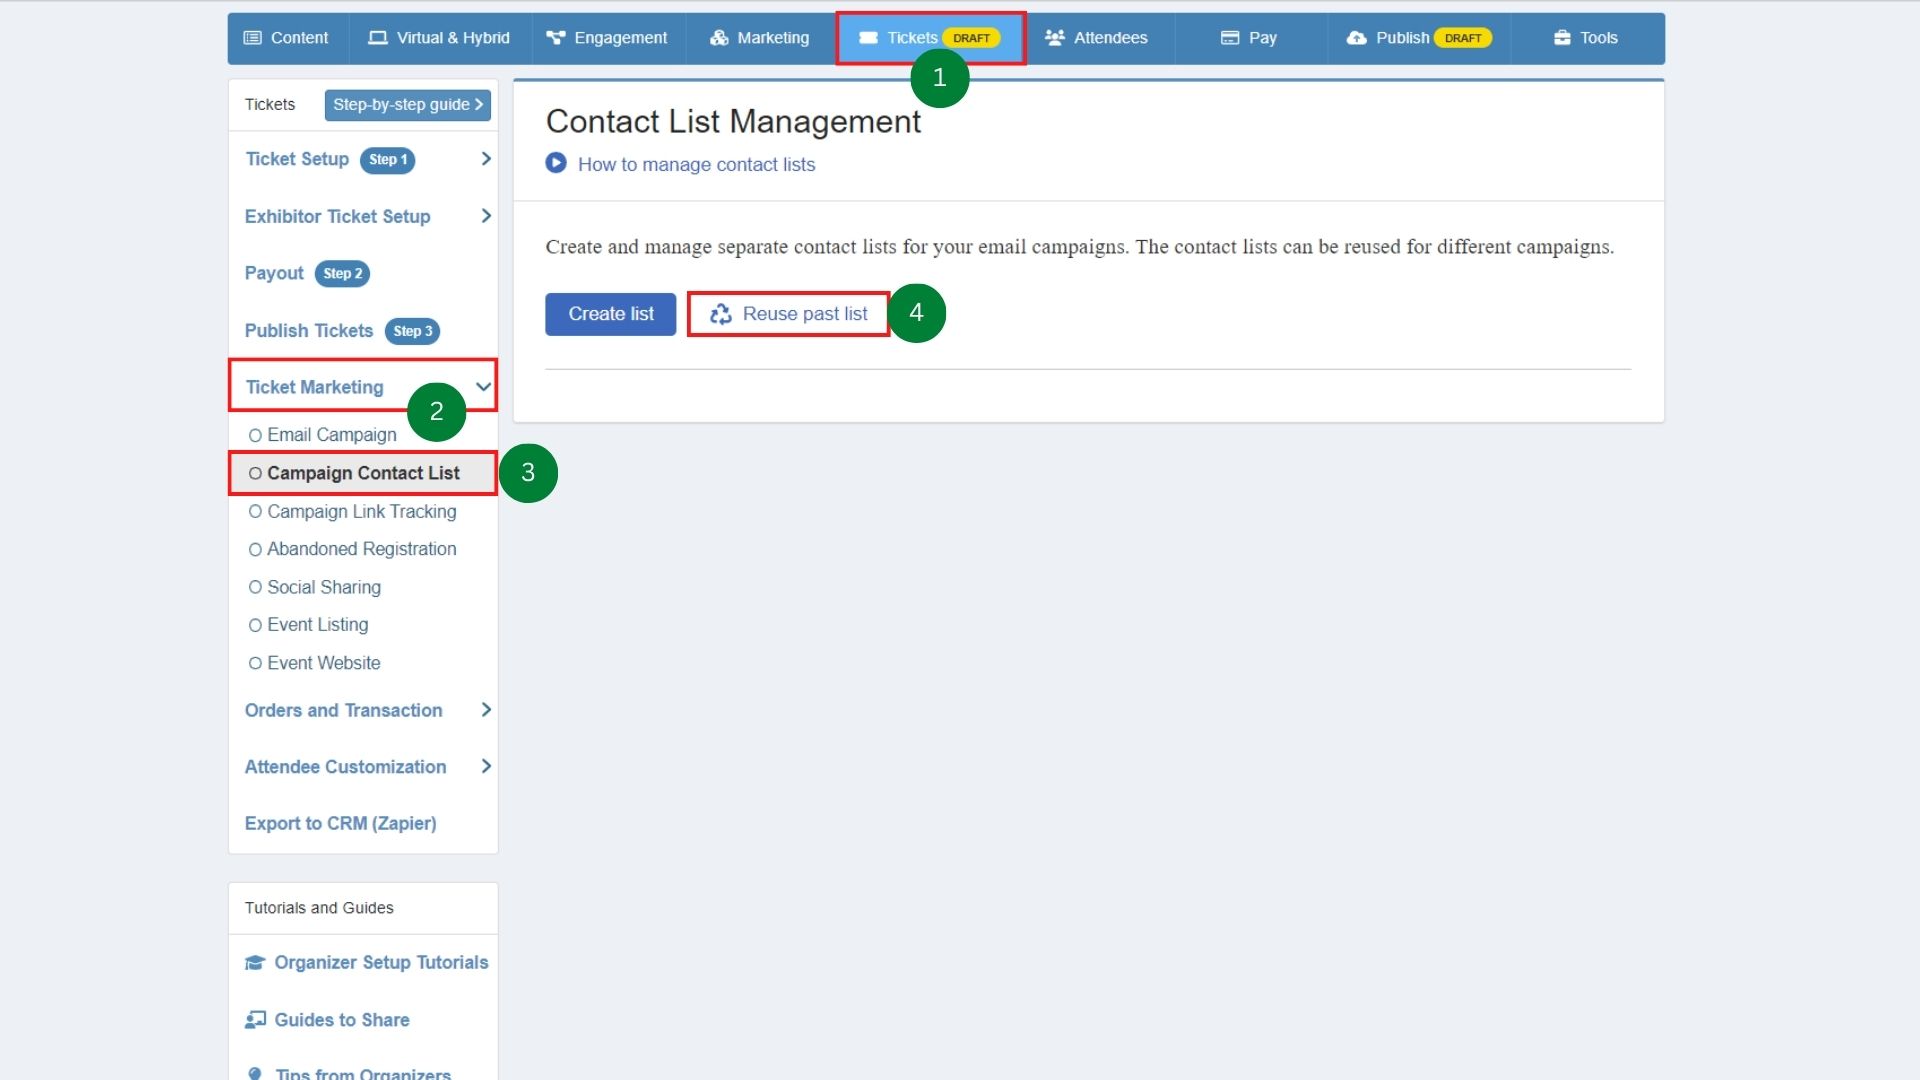Open the Content section icon
The image size is (1920, 1080).
[x=252, y=37]
